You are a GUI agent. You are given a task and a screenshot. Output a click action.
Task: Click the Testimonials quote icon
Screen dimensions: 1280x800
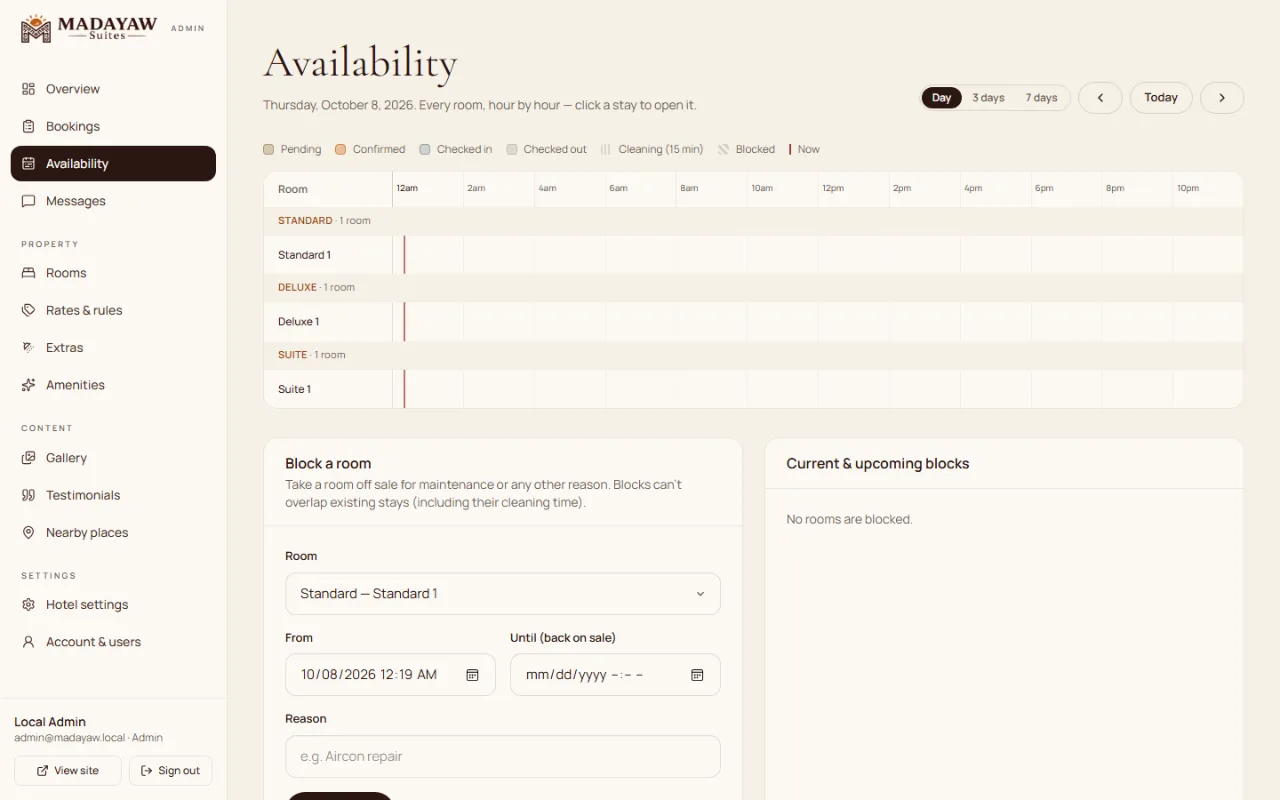click(x=29, y=495)
